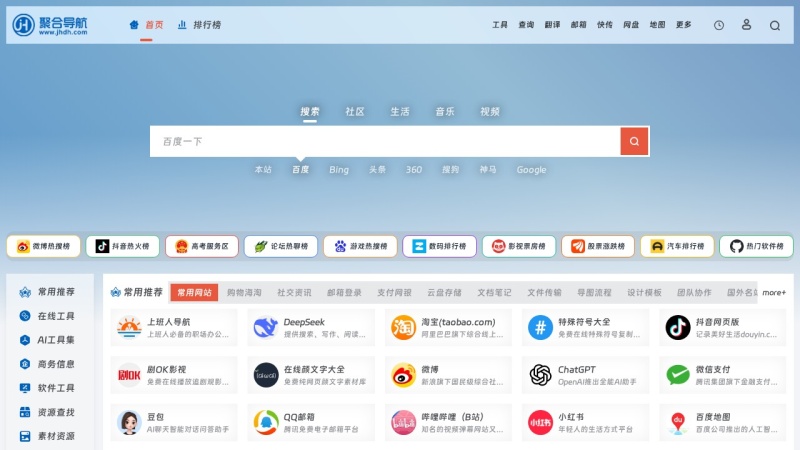The height and width of the screenshot is (450, 800).
Task: Open the 抖音热火榜 shortcut button
Action: (x=122, y=246)
